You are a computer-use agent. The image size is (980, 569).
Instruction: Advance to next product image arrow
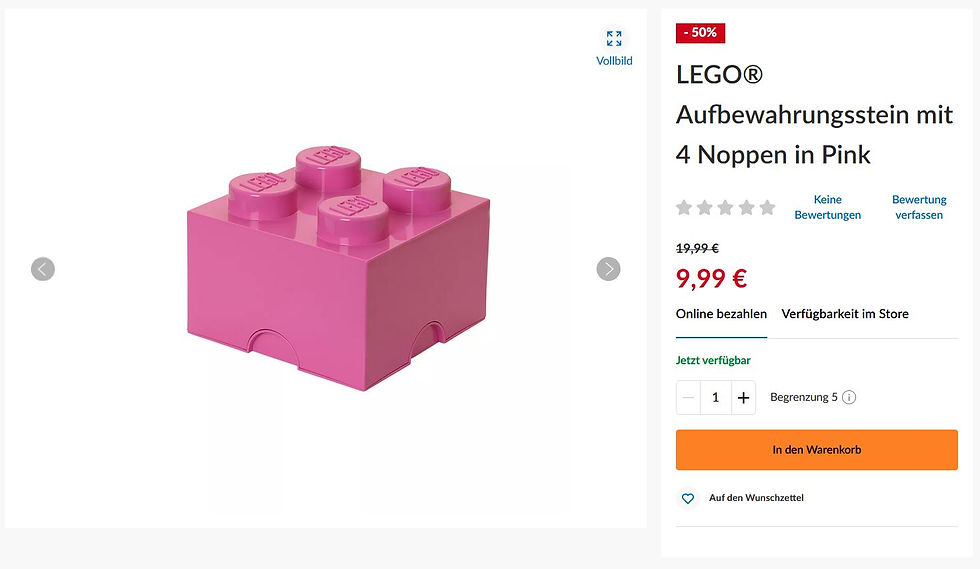(x=608, y=269)
